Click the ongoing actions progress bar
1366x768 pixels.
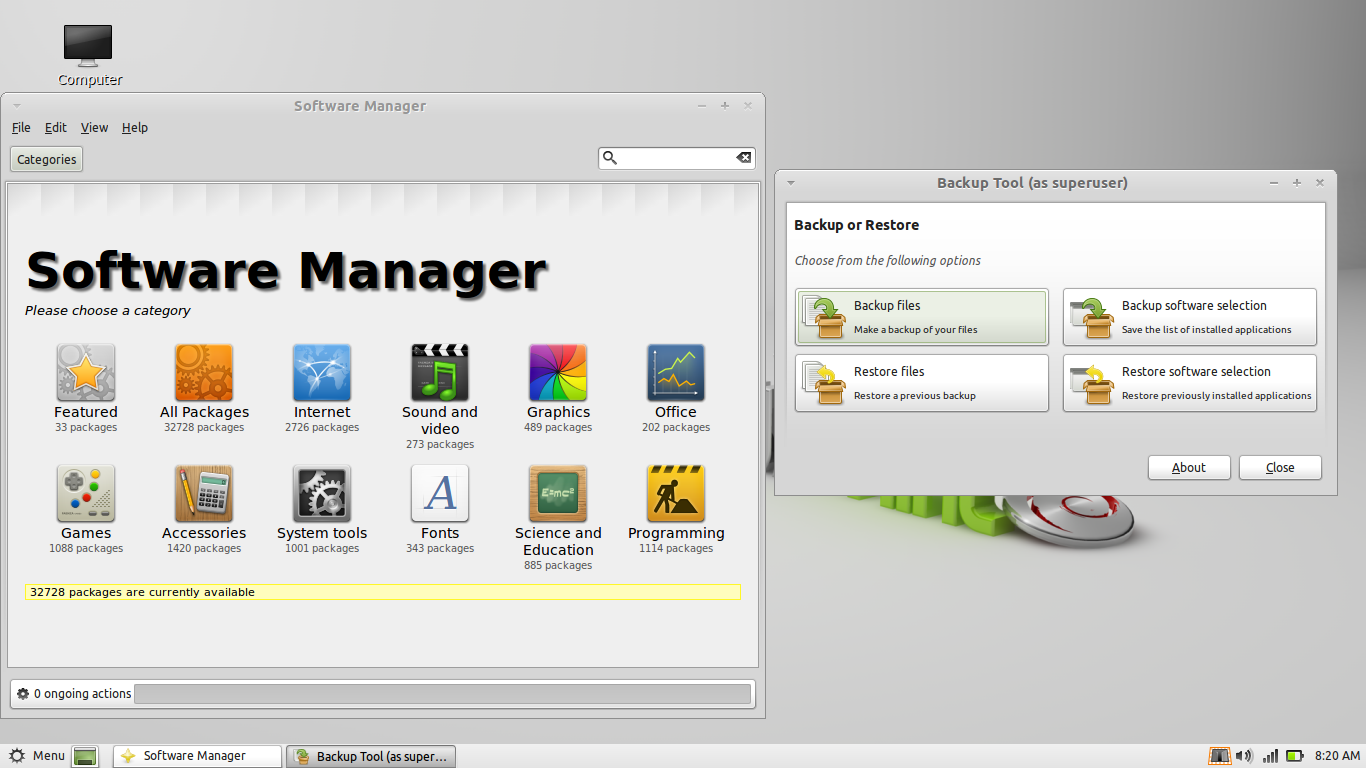[x=442, y=694]
